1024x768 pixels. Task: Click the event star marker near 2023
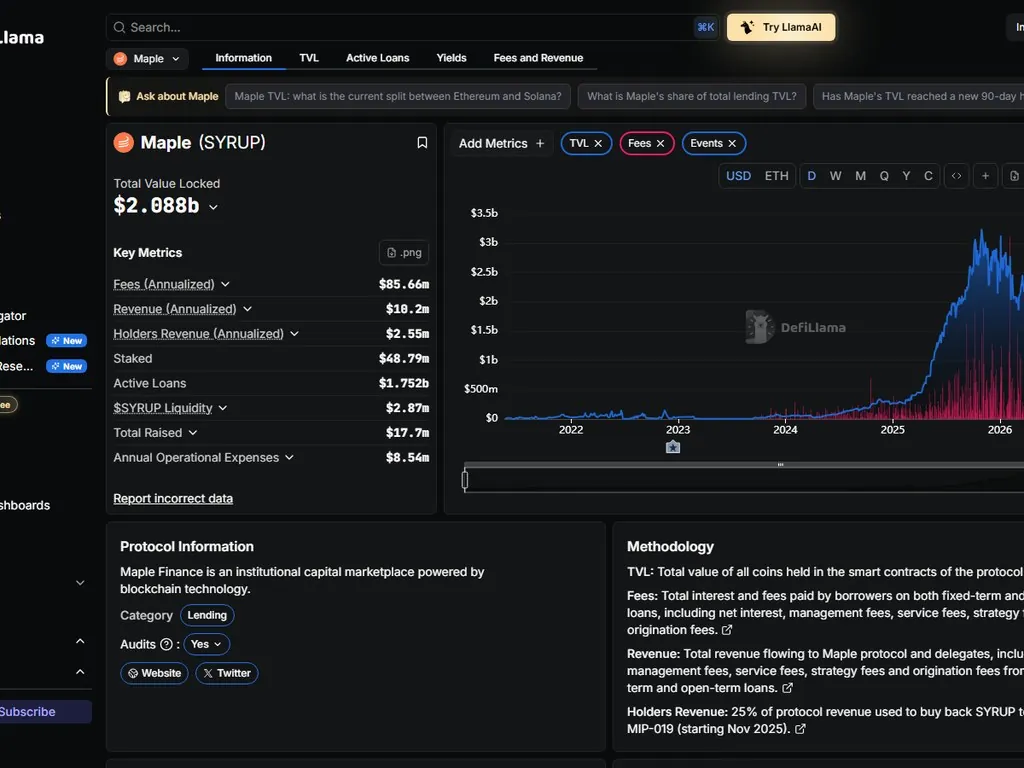click(673, 447)
